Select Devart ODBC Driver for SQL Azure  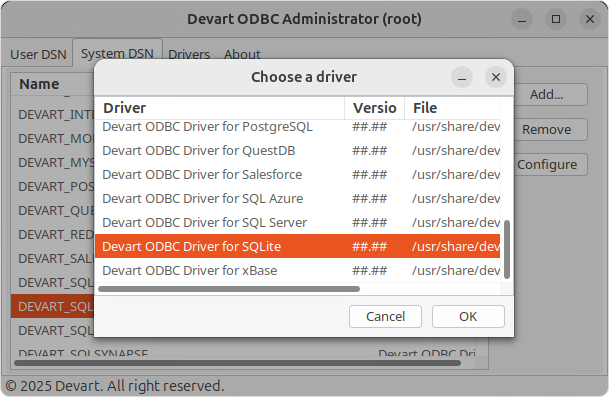pos(298,198)
